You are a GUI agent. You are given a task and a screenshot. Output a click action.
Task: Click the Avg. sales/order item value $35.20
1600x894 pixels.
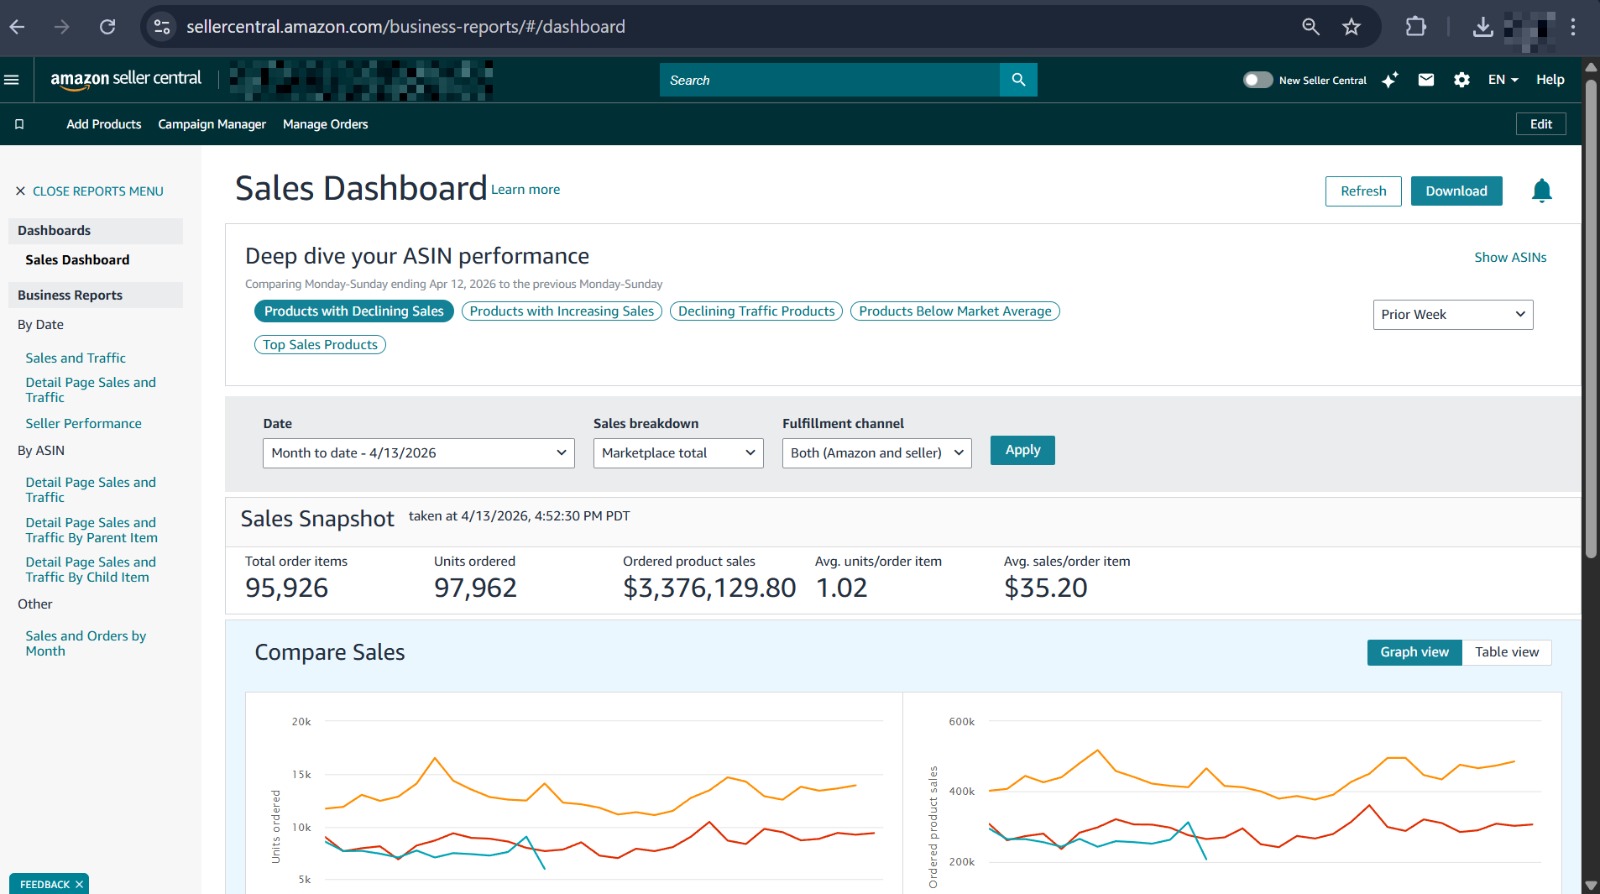coord(1045,588)
